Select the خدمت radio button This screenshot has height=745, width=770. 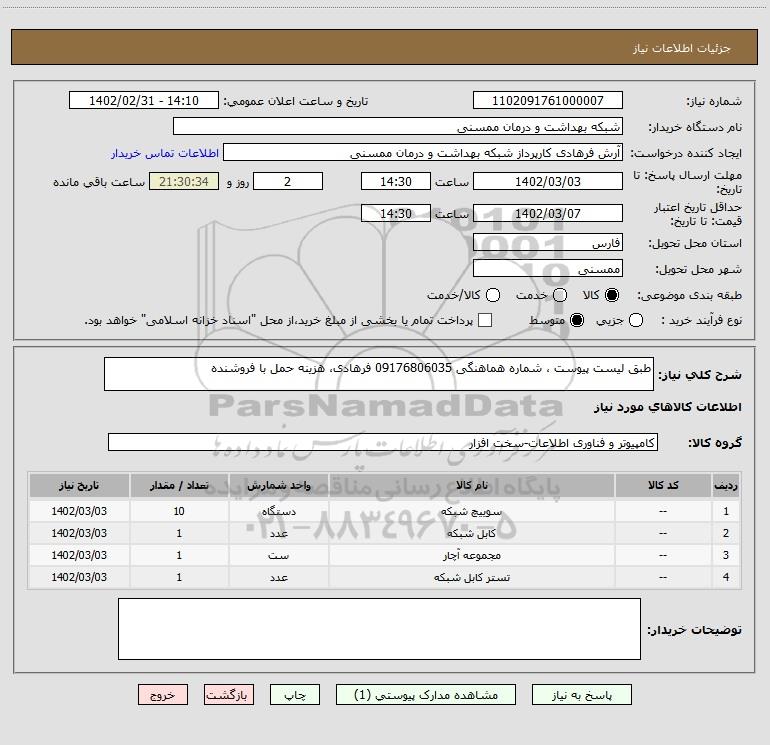point(560,295)
